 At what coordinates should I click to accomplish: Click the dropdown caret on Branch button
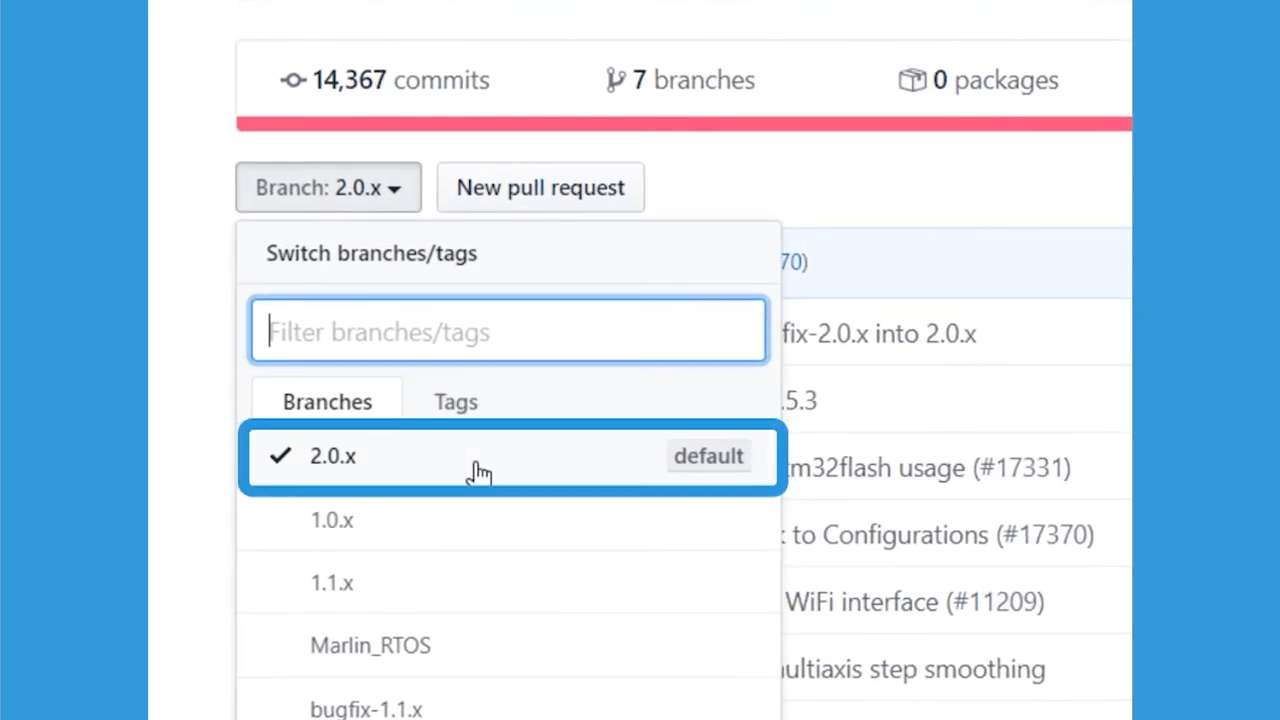(394, 189)
